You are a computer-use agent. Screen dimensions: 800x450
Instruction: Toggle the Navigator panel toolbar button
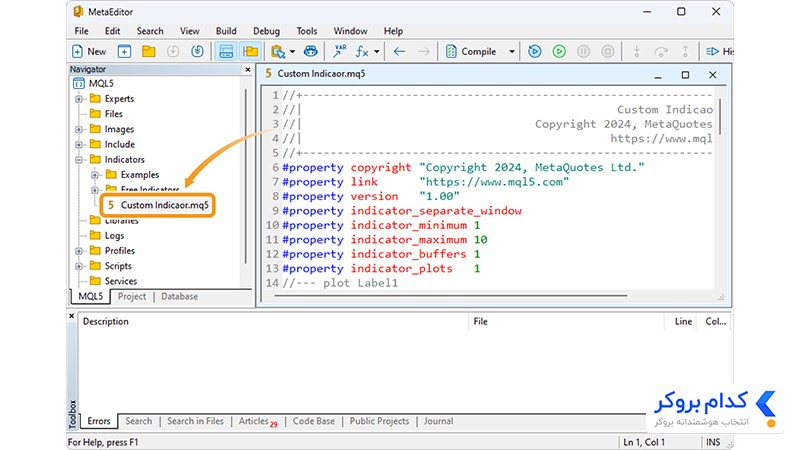coord(251,52)
